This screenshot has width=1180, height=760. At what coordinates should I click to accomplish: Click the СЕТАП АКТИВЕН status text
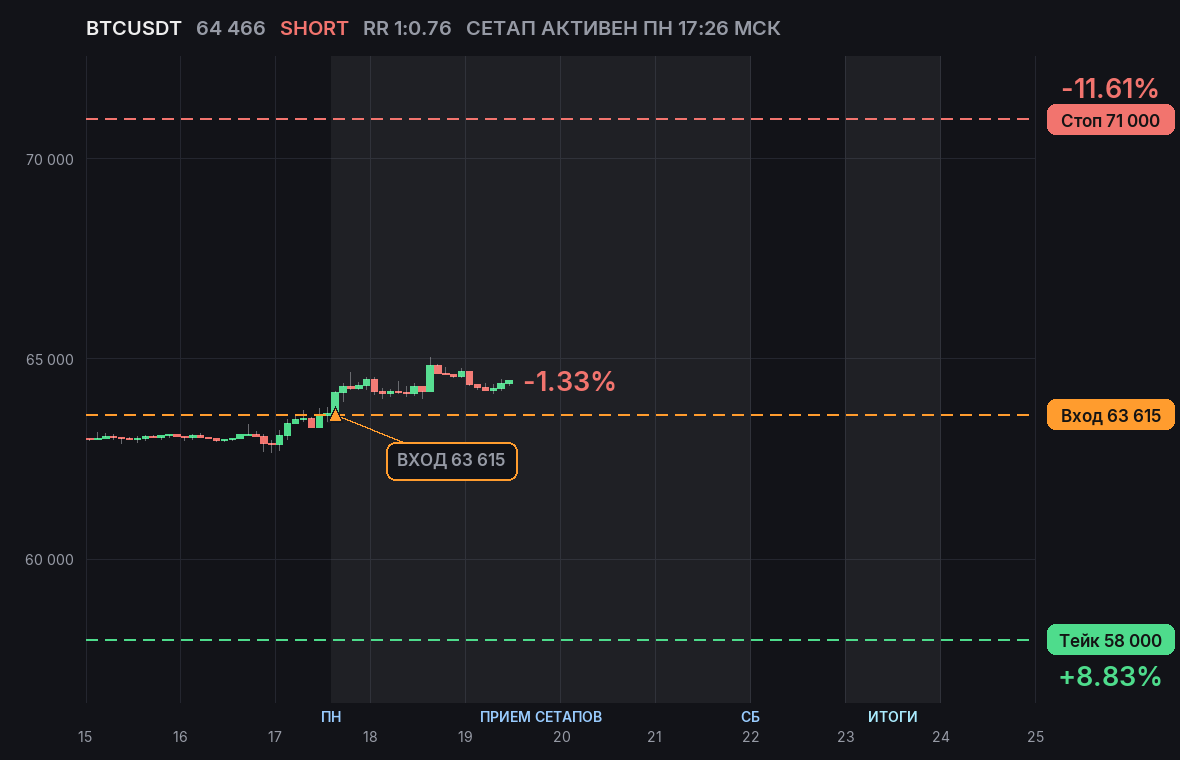(x=552, y=29)
